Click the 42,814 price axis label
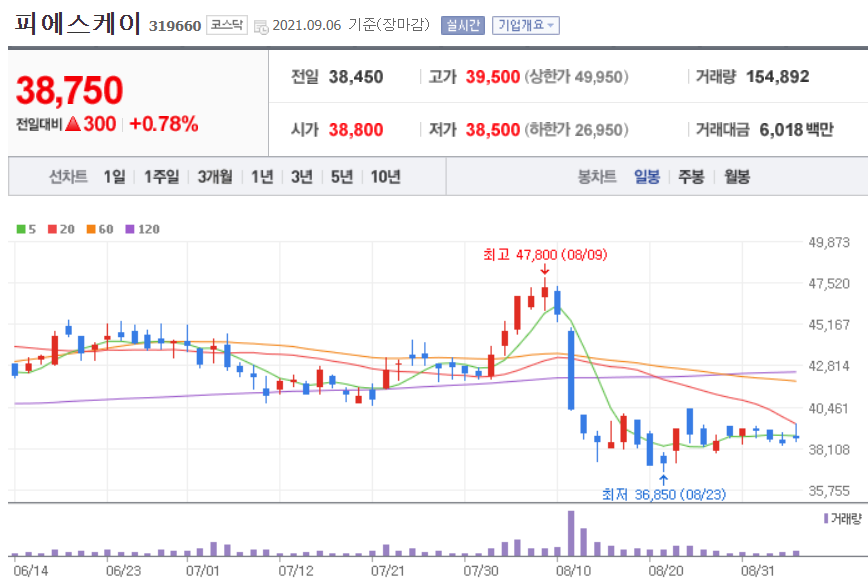Screen dimensions: 868x588 click(x=829, y=366)
